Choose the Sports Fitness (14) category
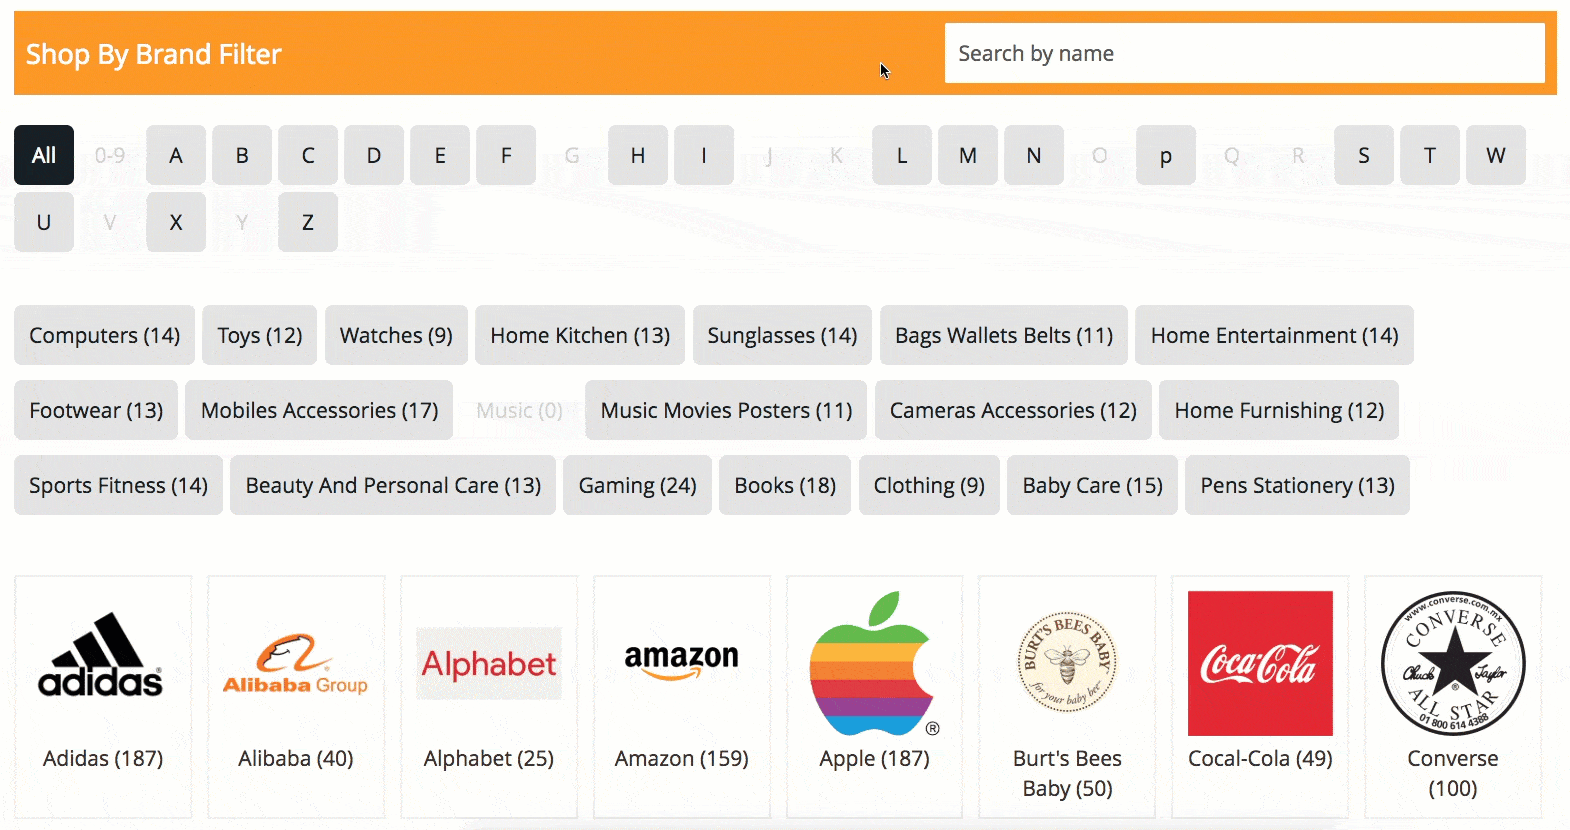The image size is (1570, 830). pos(118,485)
